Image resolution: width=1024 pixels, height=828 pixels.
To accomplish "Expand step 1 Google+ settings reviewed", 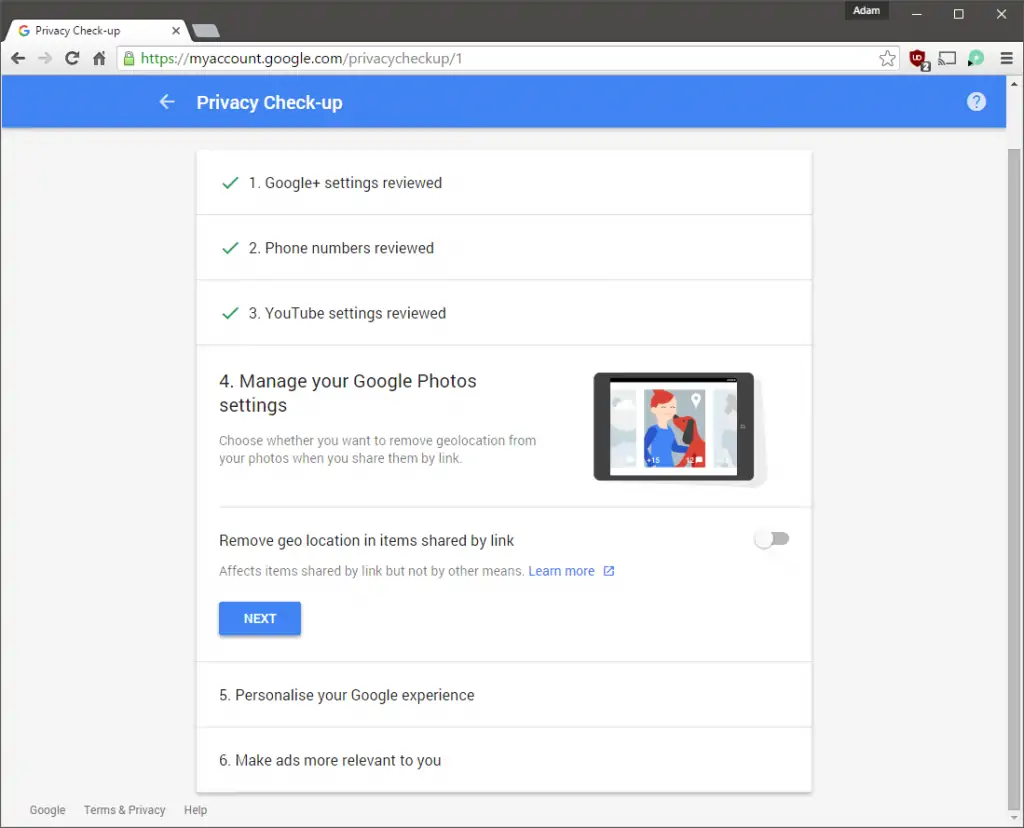I will [504, 183].
